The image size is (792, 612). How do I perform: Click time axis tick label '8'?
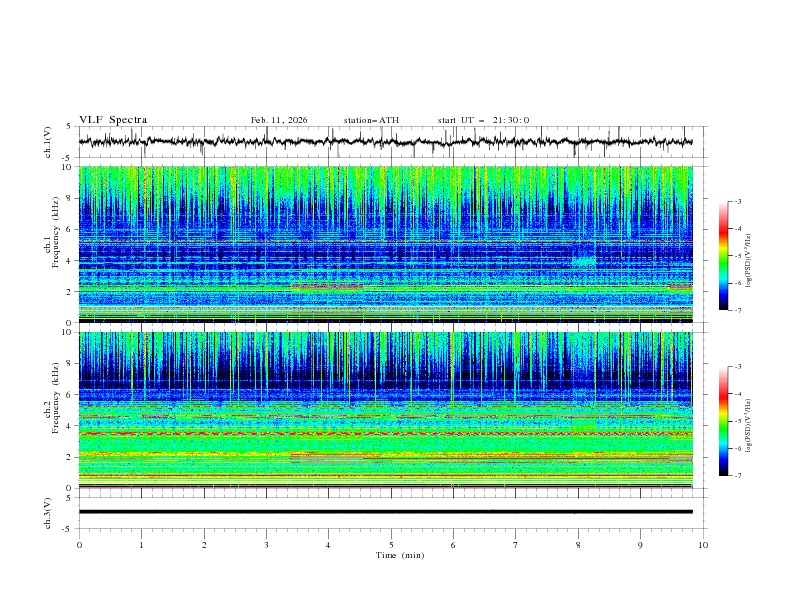point(578,545)
